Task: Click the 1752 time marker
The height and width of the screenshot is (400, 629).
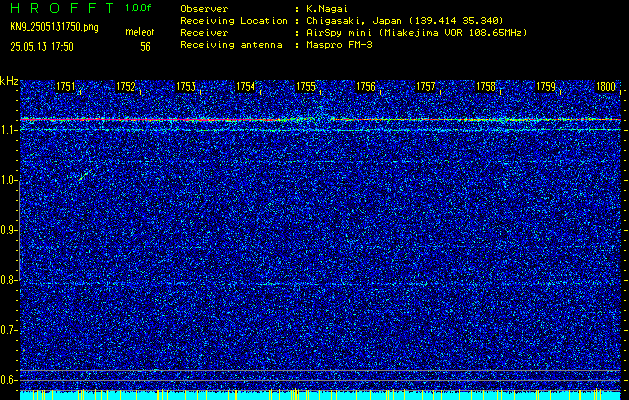Action: point(125,86)
